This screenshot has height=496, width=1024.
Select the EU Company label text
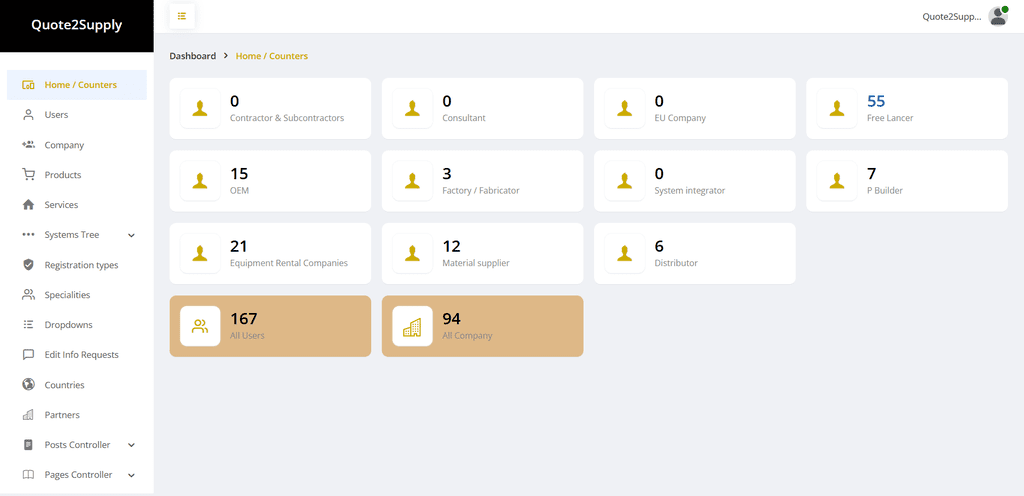tap(680, 118)
